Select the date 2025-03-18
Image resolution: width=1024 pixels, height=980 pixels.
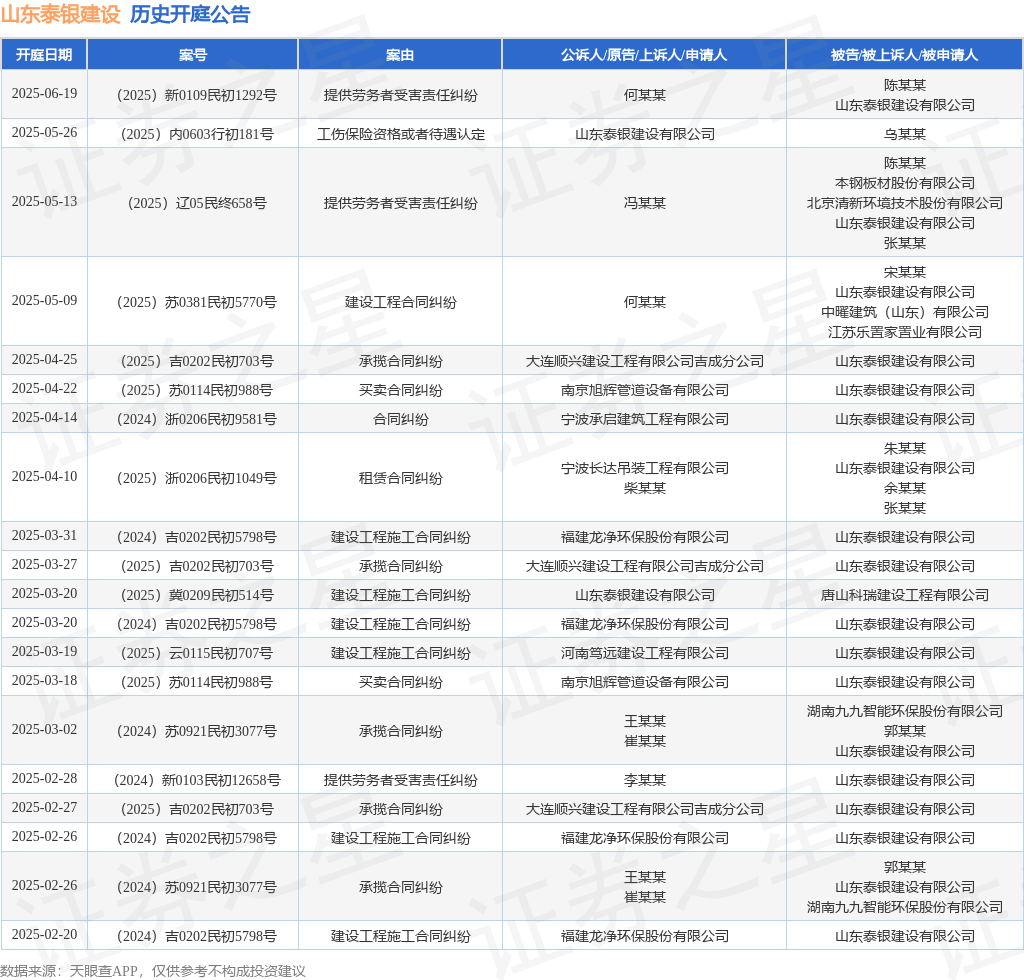point(44,680)
